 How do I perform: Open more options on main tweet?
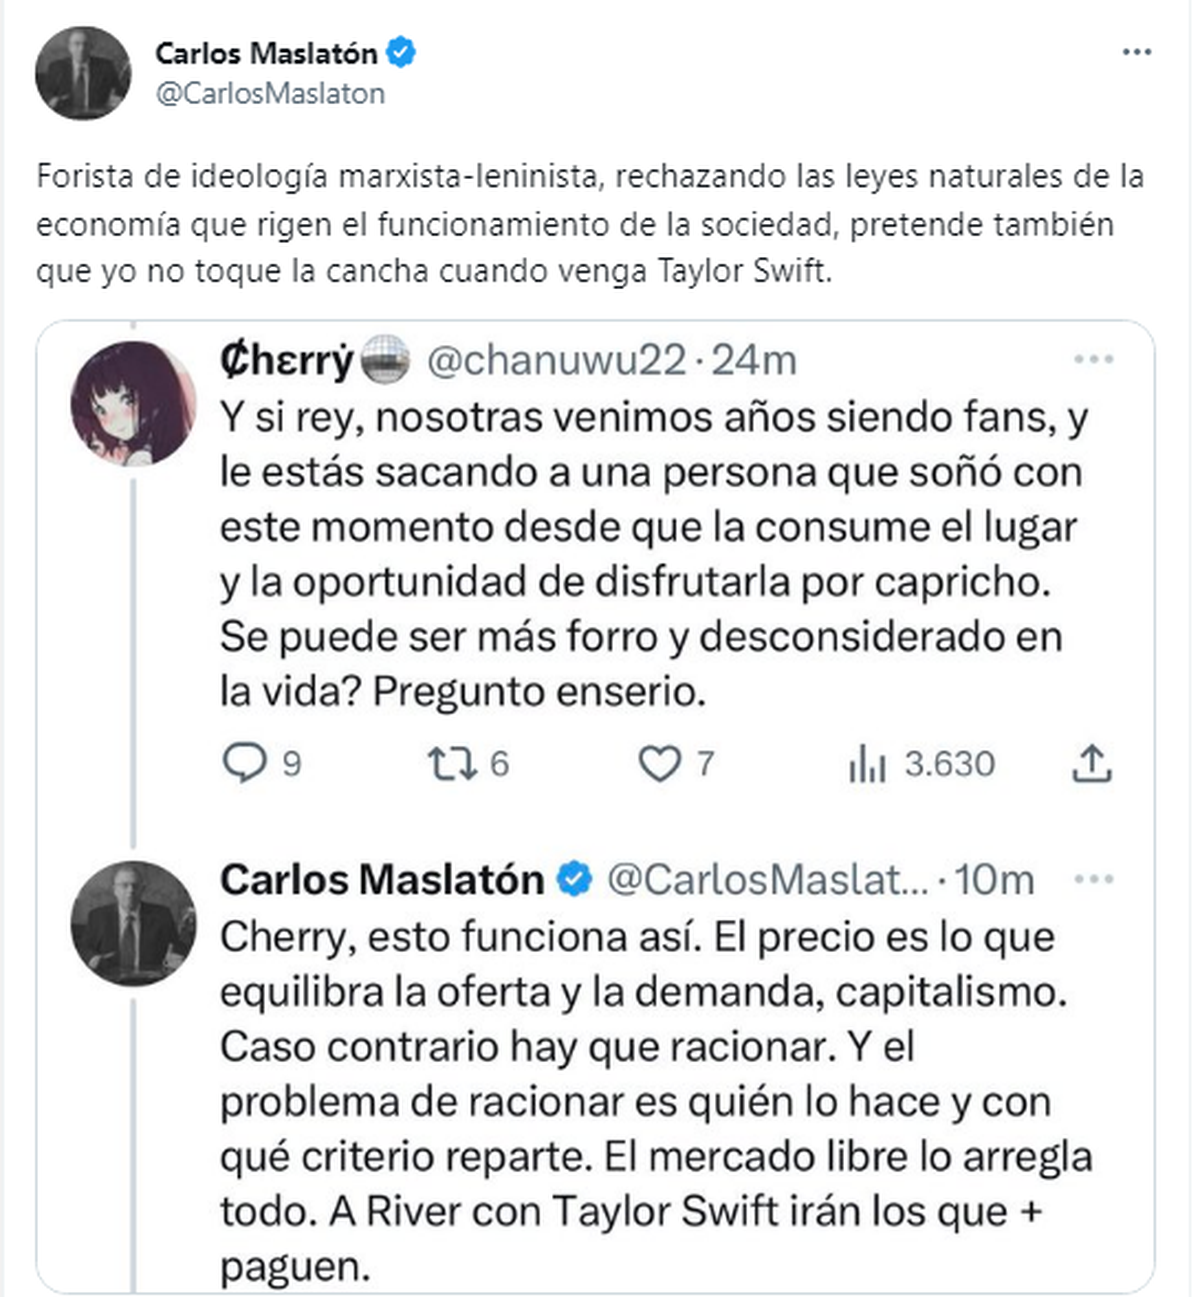point(1137,53)
